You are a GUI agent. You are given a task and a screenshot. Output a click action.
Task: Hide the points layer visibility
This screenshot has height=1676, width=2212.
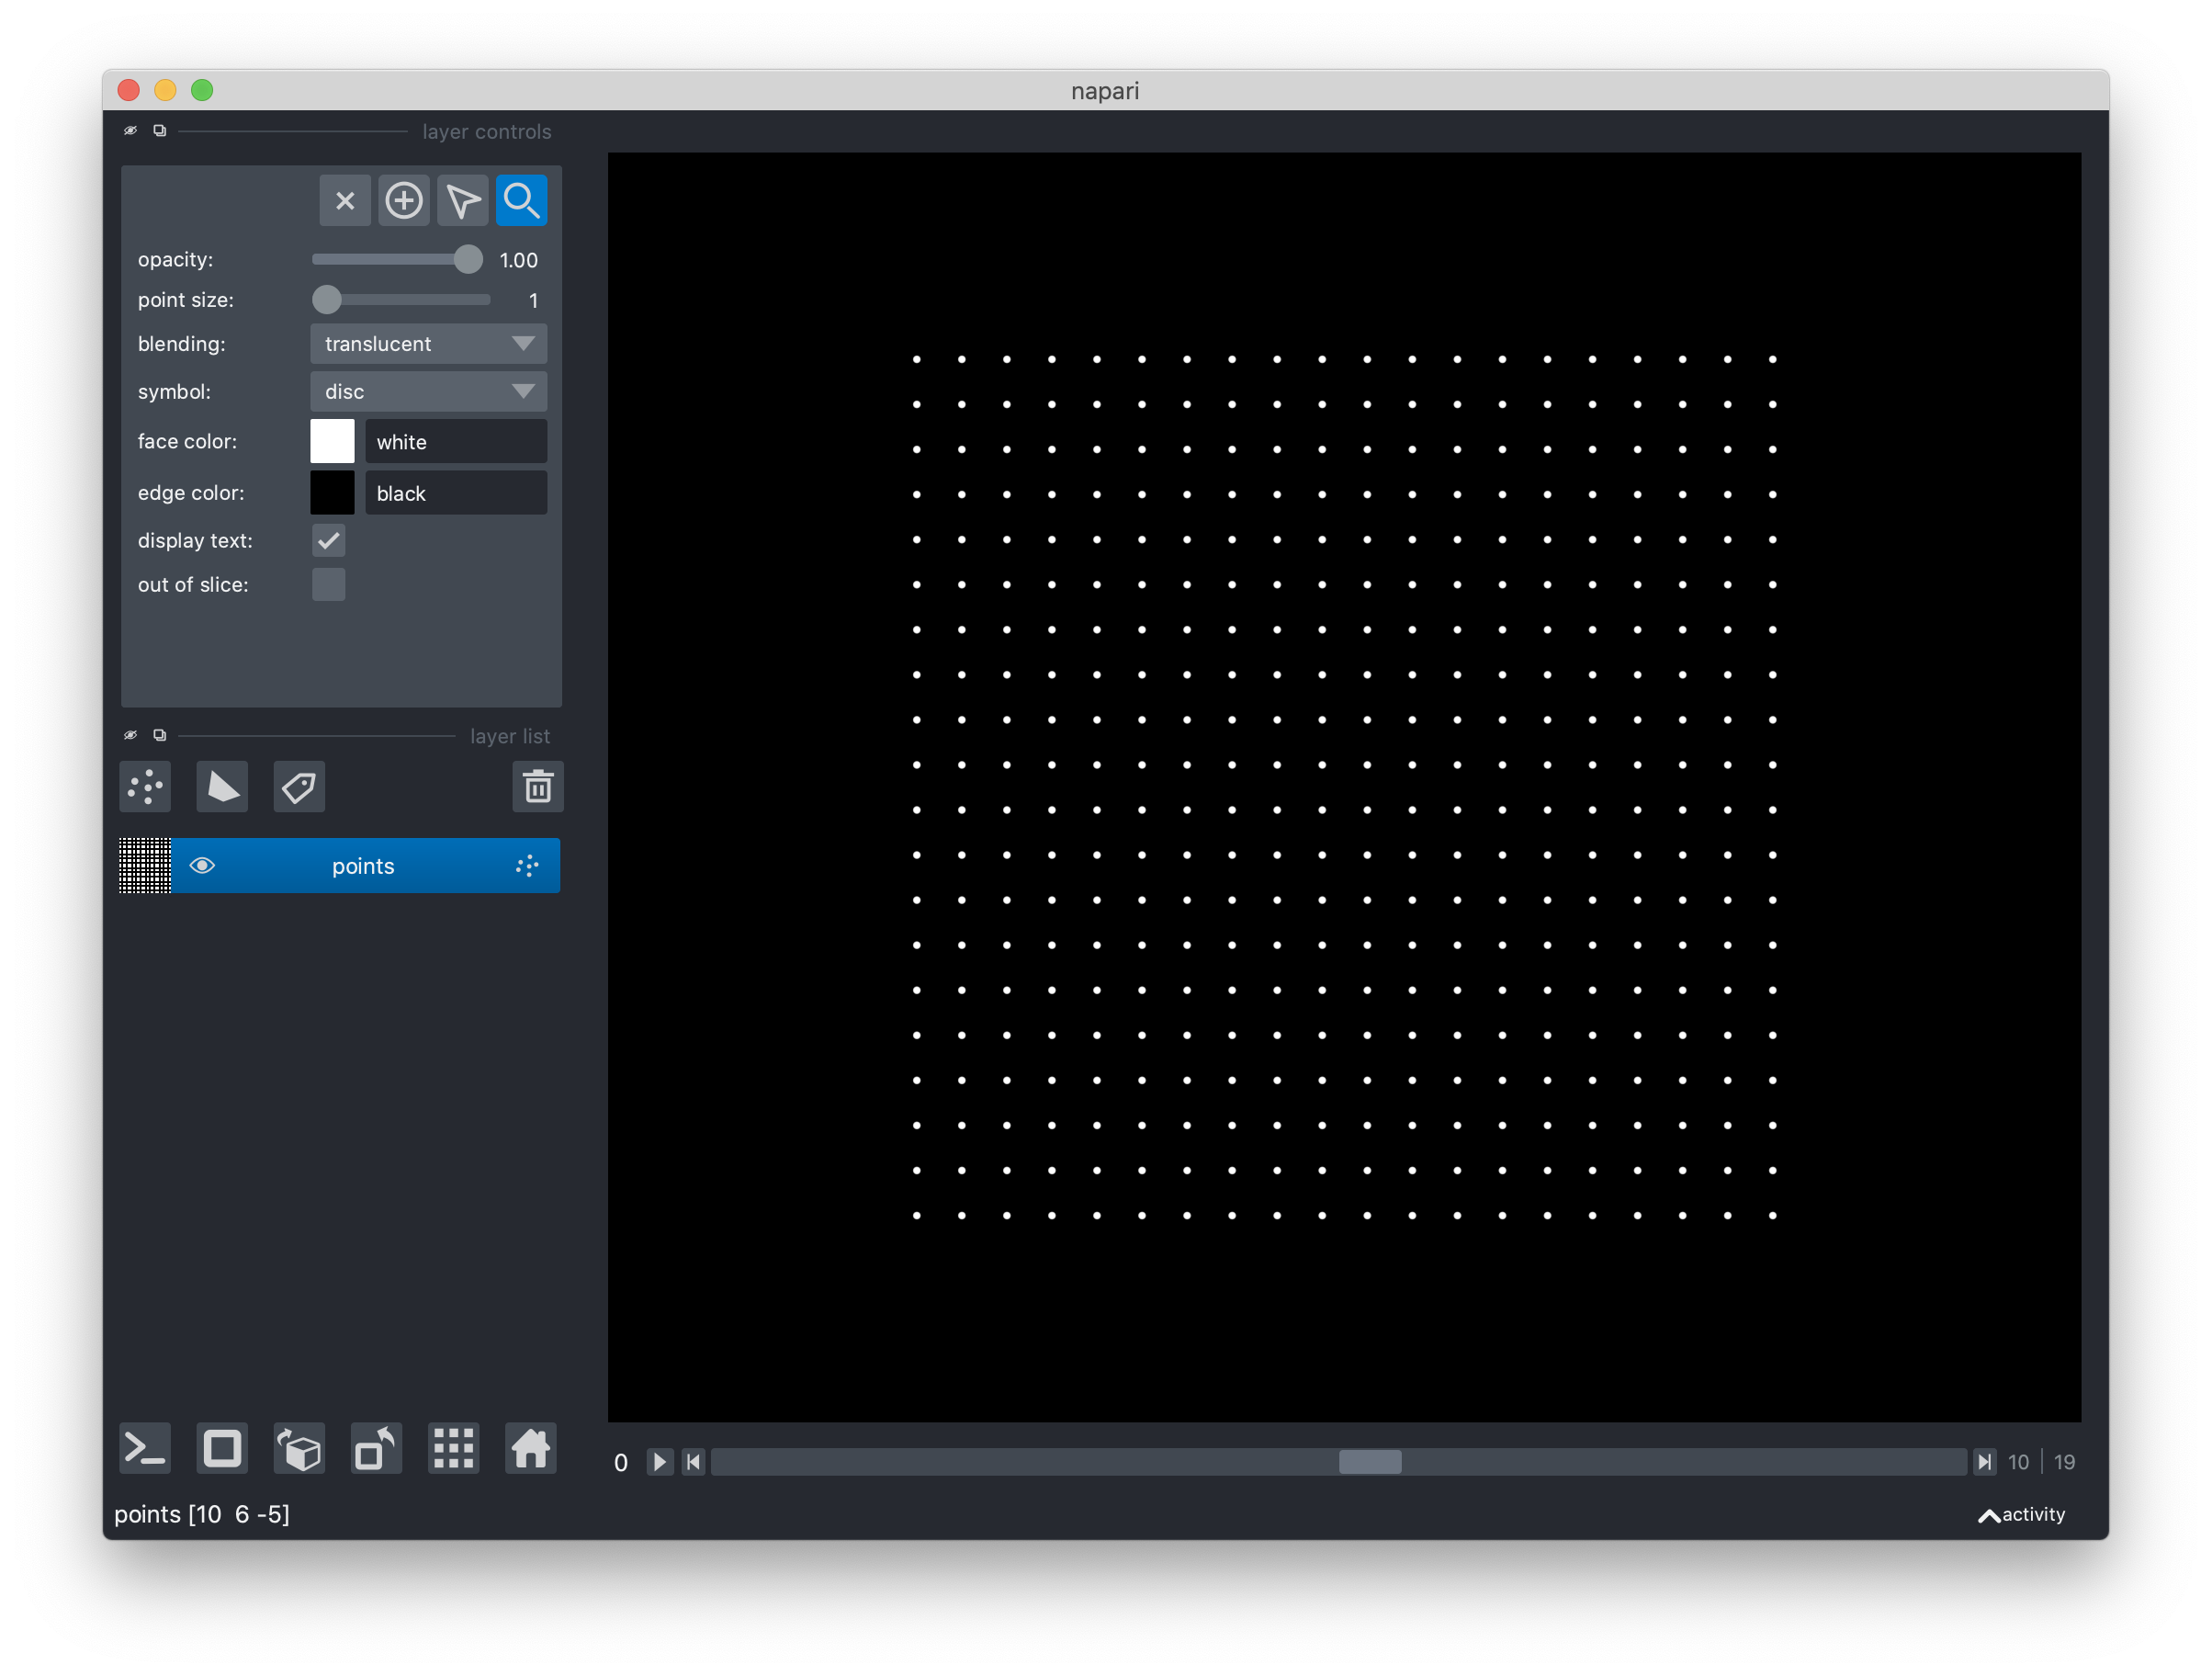[203, 865]
